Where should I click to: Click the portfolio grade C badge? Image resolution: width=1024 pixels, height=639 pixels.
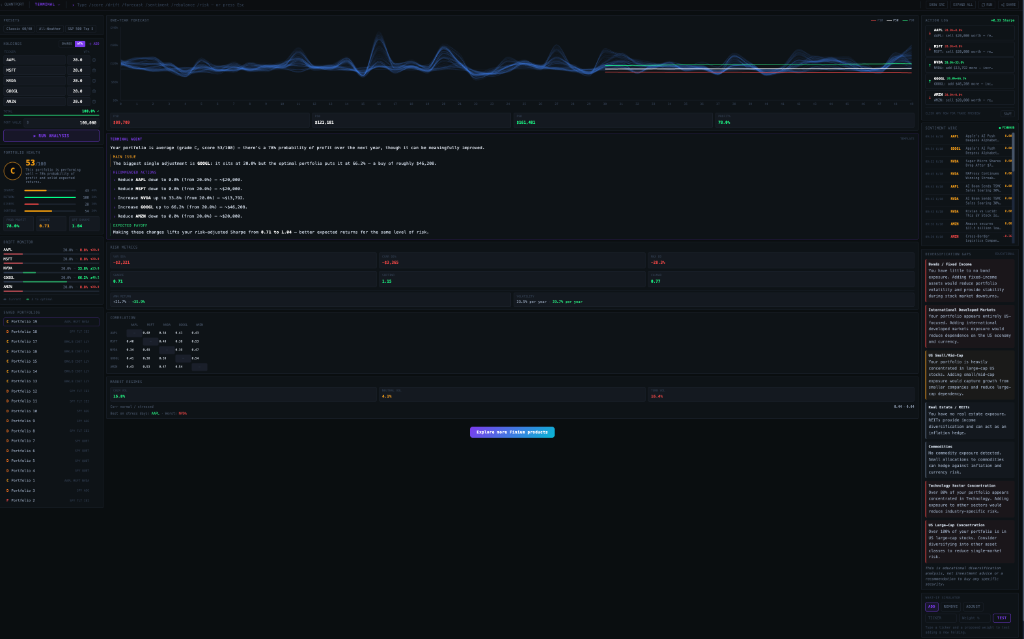pos(12,171)
